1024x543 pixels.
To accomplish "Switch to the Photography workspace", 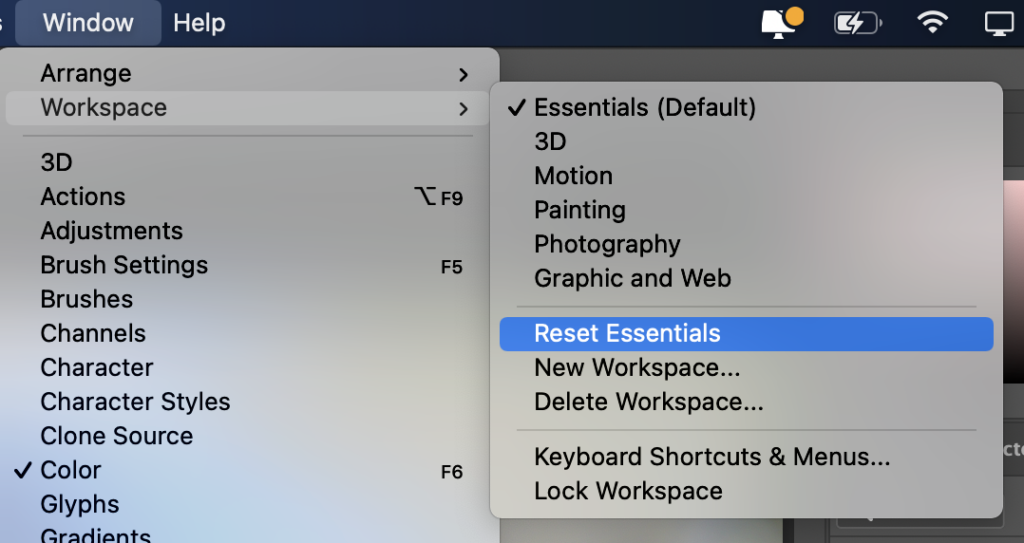I will 746,244.
